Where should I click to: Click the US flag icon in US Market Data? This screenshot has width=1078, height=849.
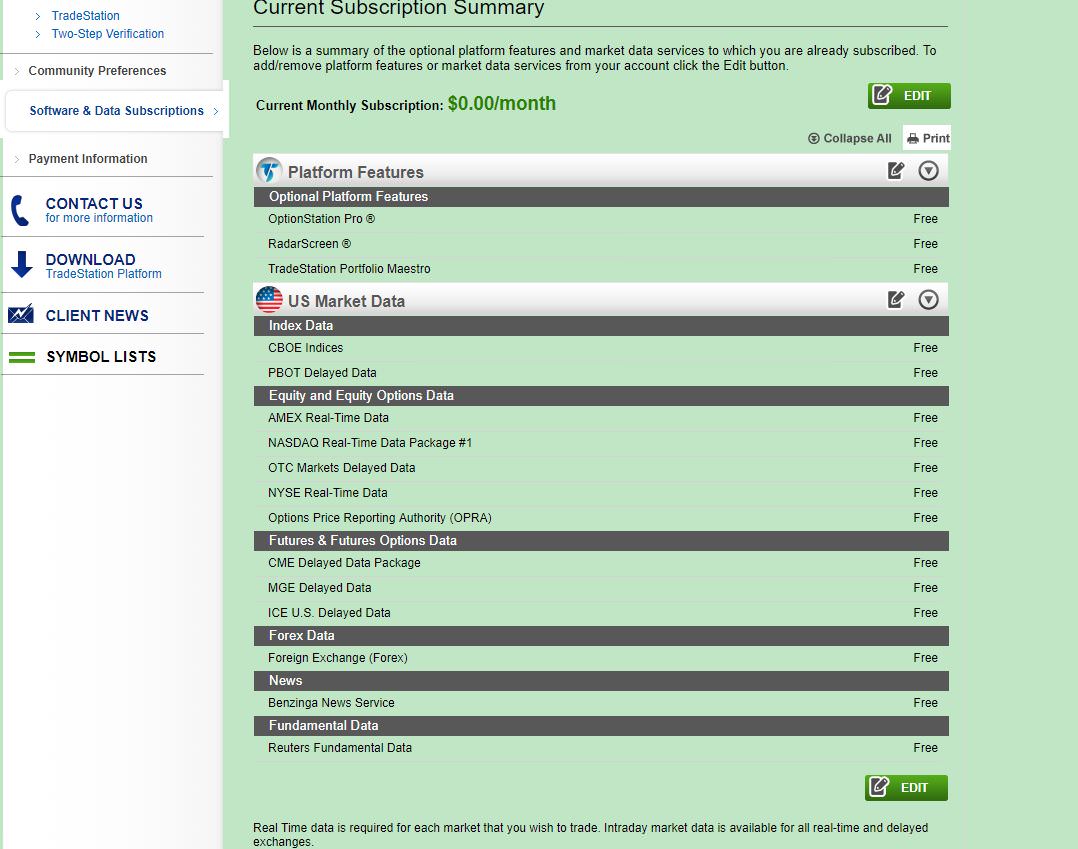pos(269,300)
